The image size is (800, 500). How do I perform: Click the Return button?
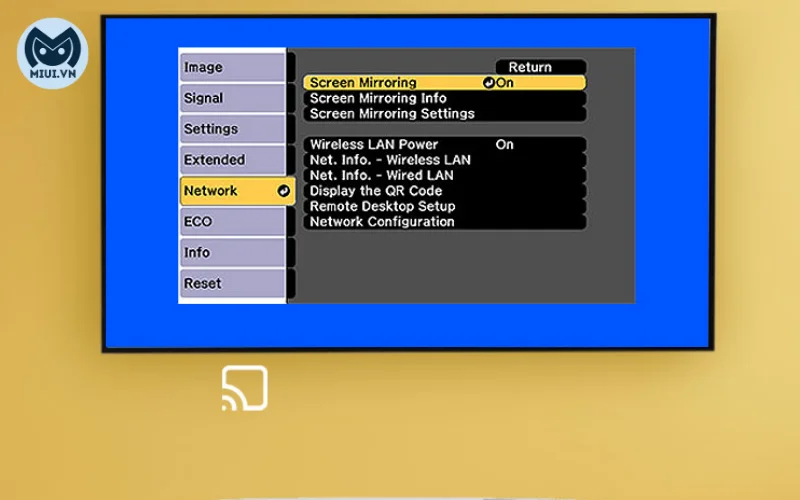[x=541, y=67]
